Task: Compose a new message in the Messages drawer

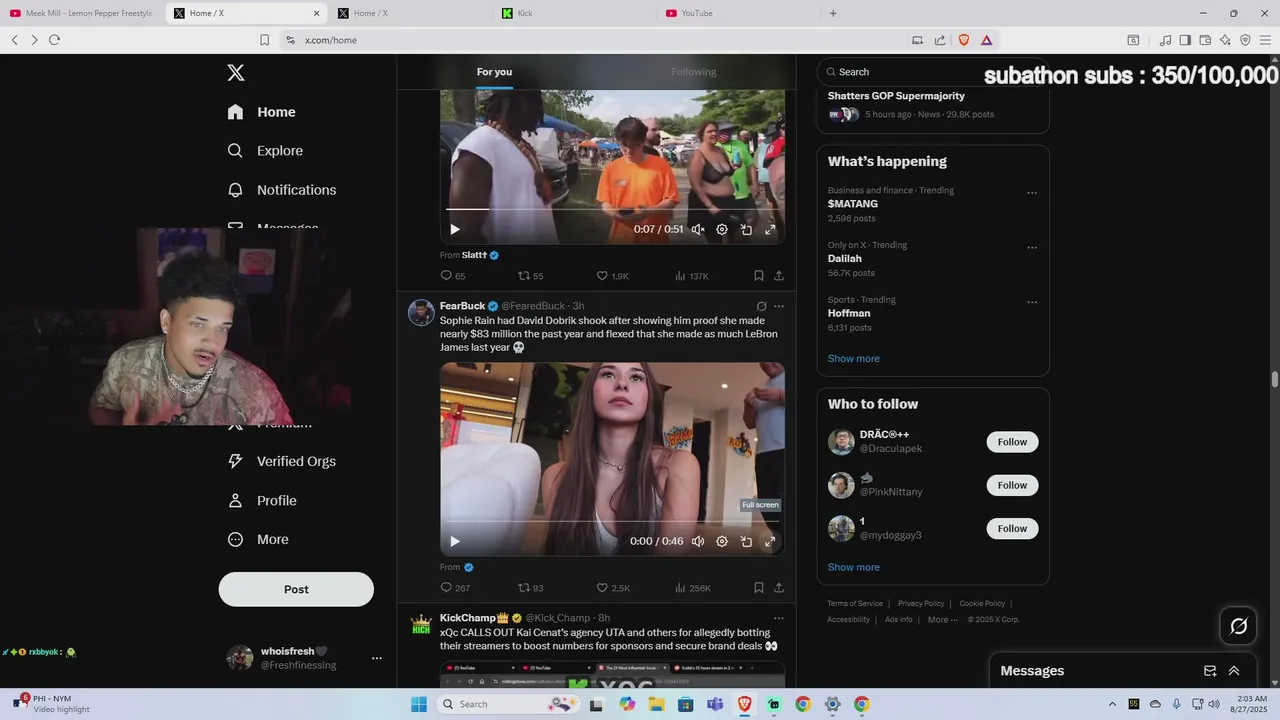Action: (x=1210, y=671)
